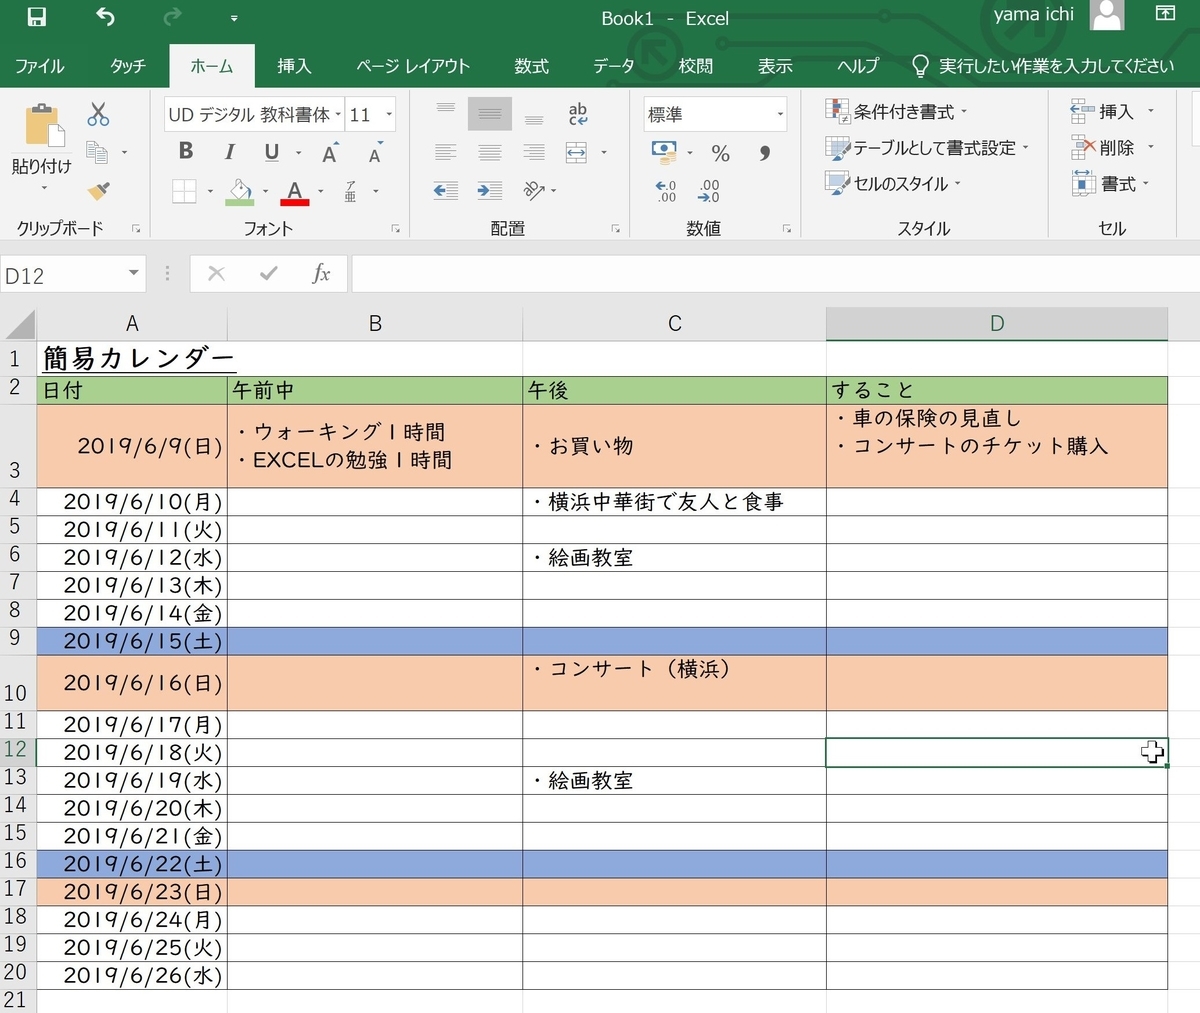
Task: Open the 挿入 ribbon tab
Action: [293, 66]
